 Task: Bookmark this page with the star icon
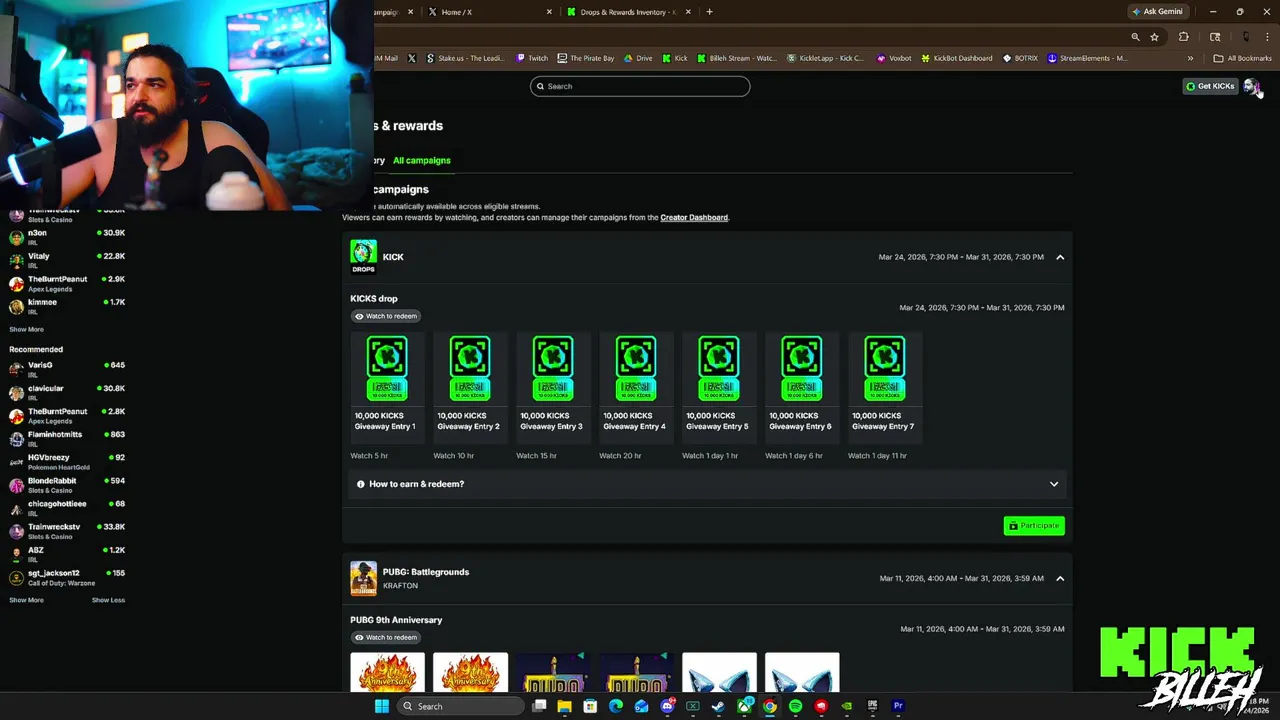point(1154,37)
